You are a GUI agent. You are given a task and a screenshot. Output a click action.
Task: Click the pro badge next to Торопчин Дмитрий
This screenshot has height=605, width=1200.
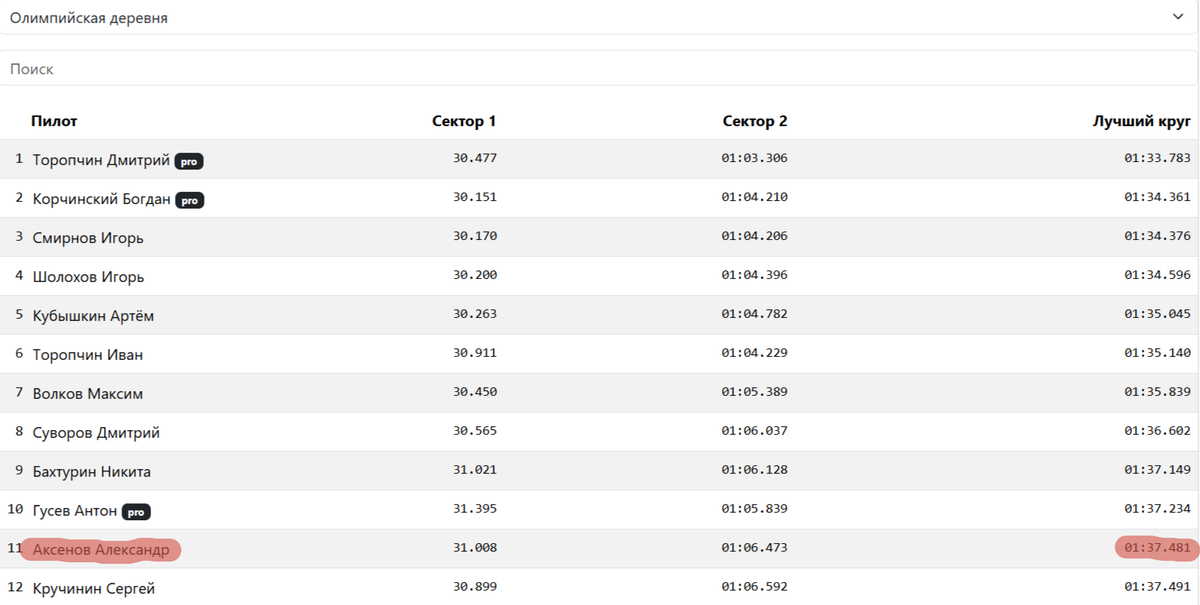pyautogui.click(x=189, y=161)
